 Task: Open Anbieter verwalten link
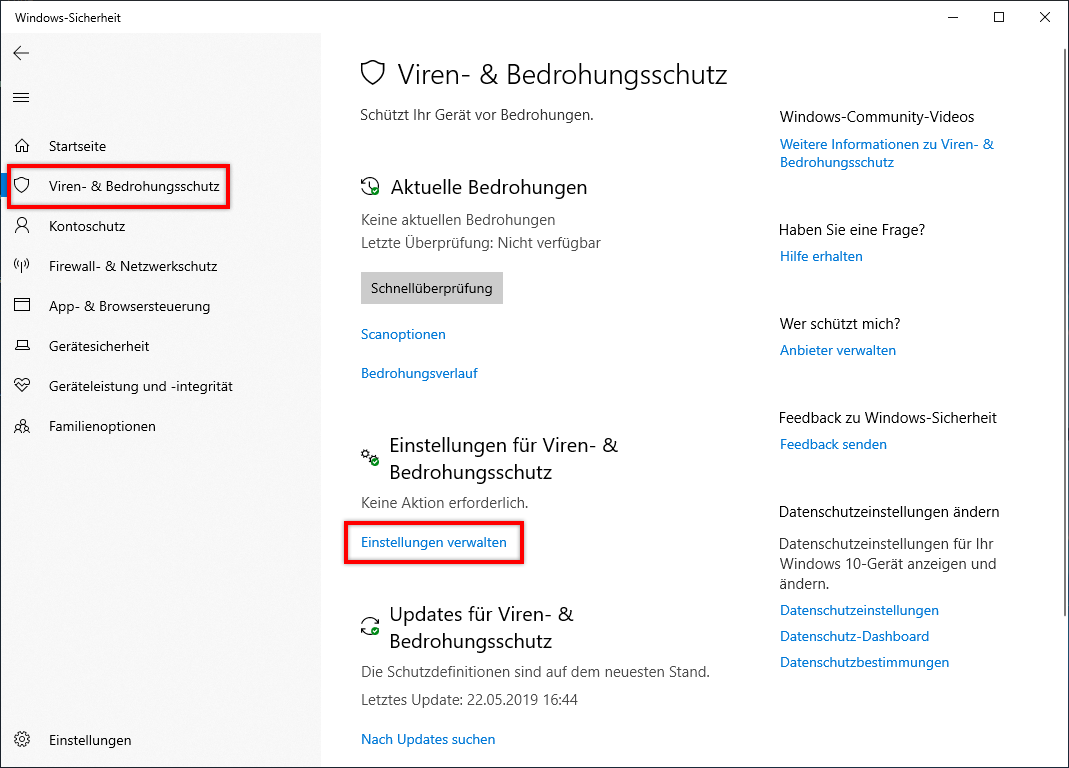click(838, 350)
